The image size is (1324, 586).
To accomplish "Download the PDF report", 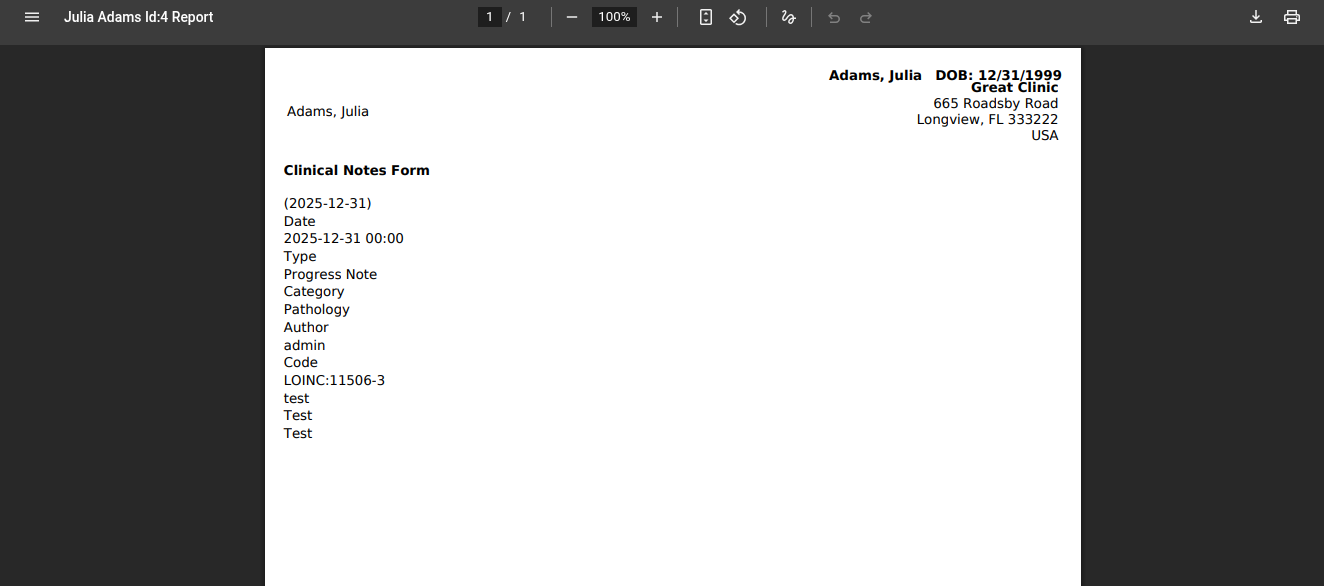I will tap(1256, 17).
